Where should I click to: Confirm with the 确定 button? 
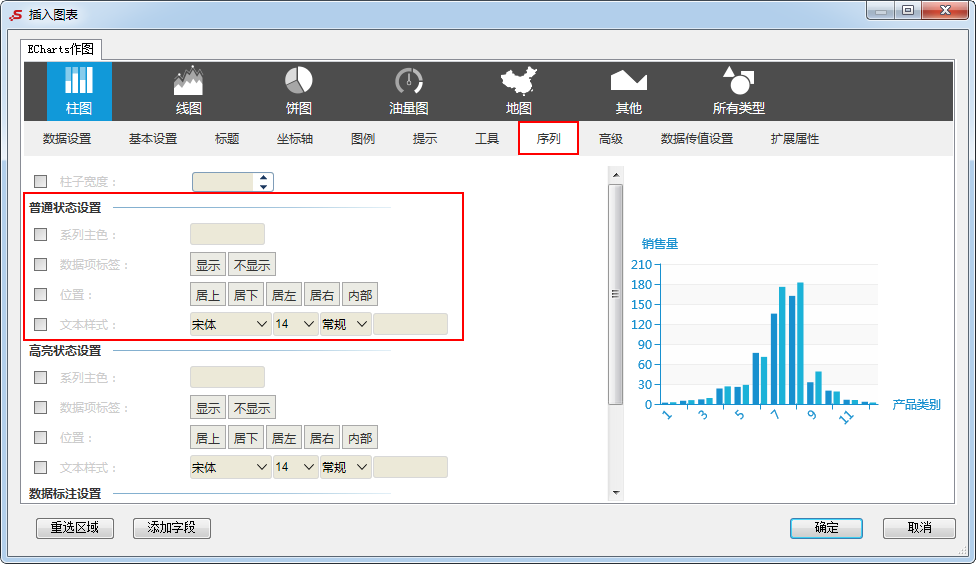827,528
